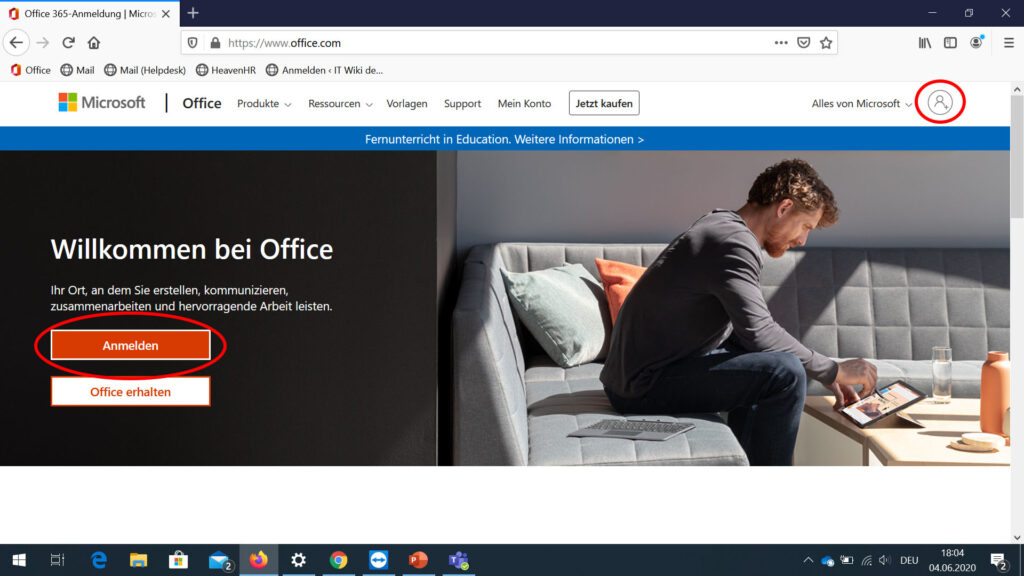Open the notification center icon
Viewport: 1024px width, 576px height.
[999, 561]
